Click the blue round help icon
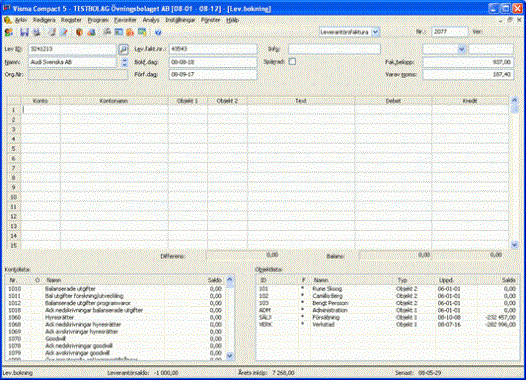The image size is (526, 380). point(158,32)
